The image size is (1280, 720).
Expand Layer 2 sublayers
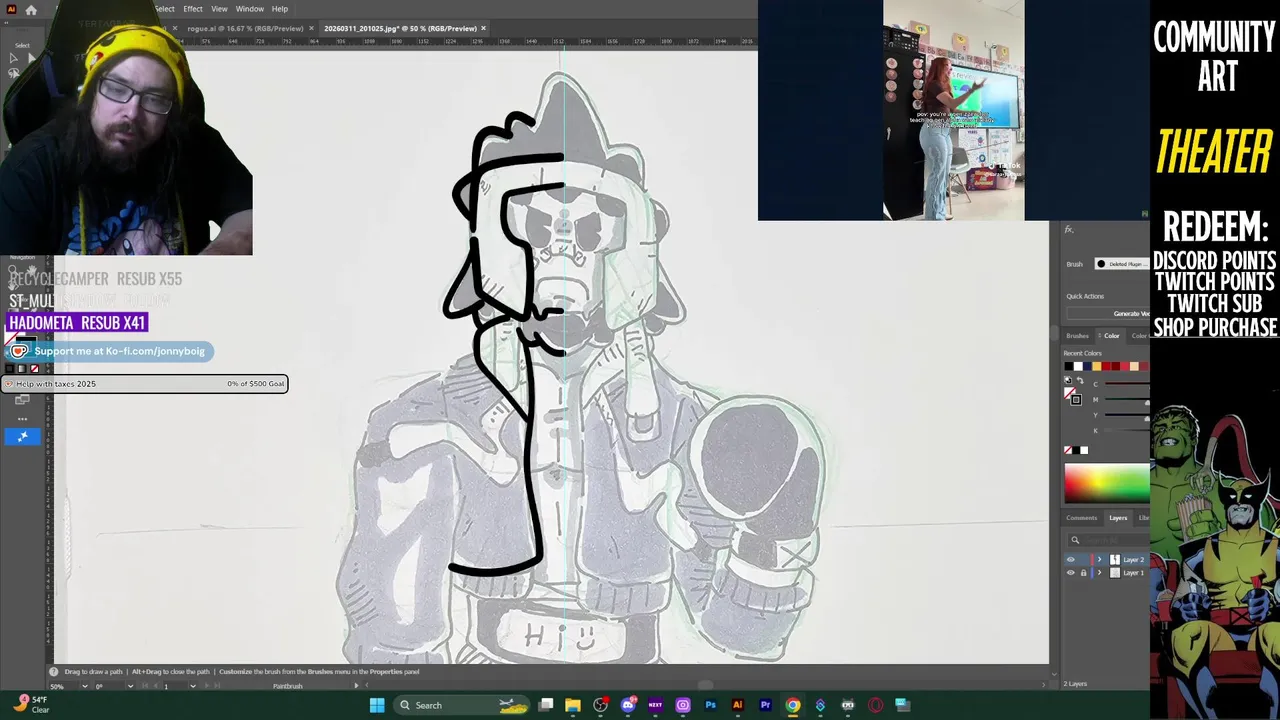tap(1099, 560)
